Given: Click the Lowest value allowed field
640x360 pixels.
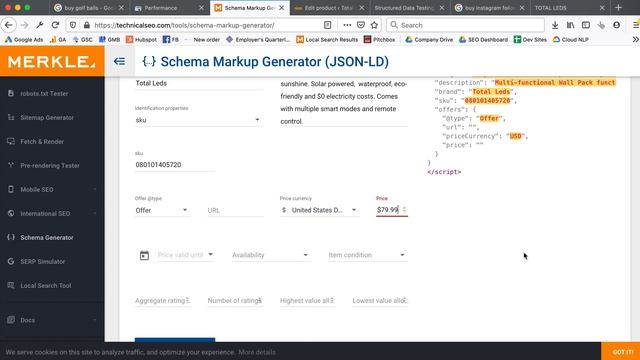Looking at the screenshot, I should pyautogui.click(x=380, y=300).
